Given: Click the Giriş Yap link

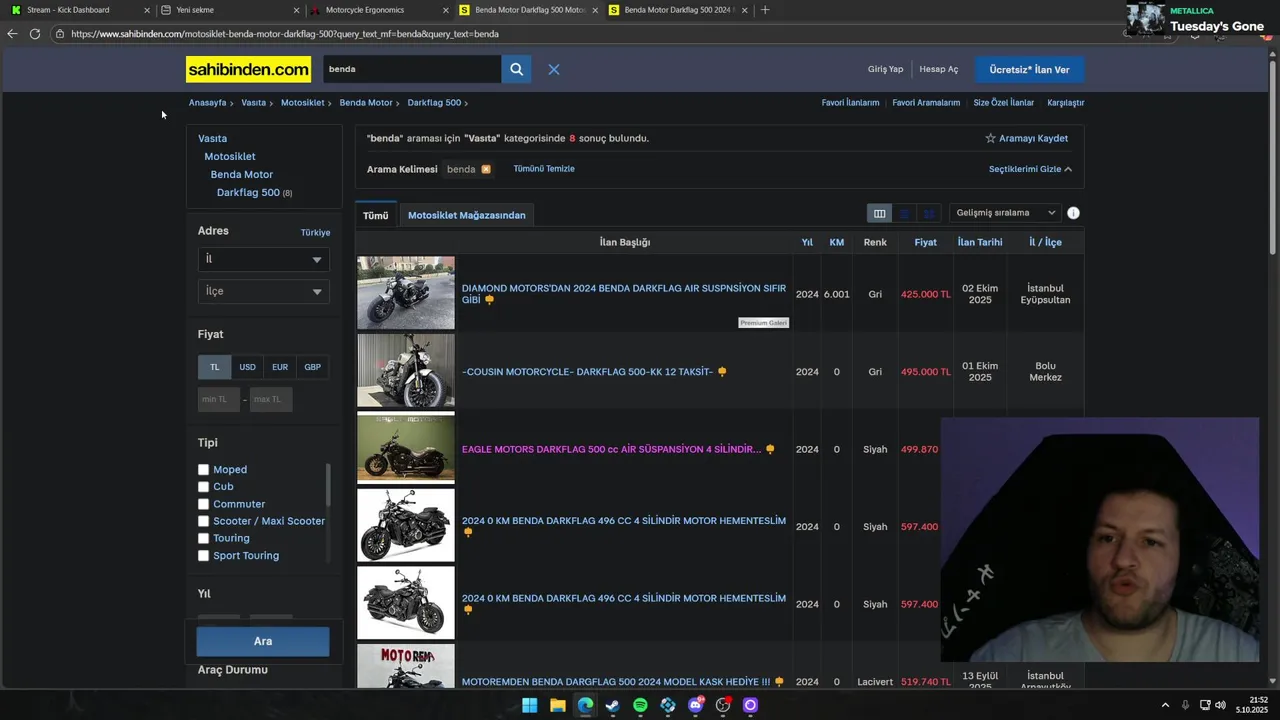Looking at the screenshot, I should [x=885, y=69].
